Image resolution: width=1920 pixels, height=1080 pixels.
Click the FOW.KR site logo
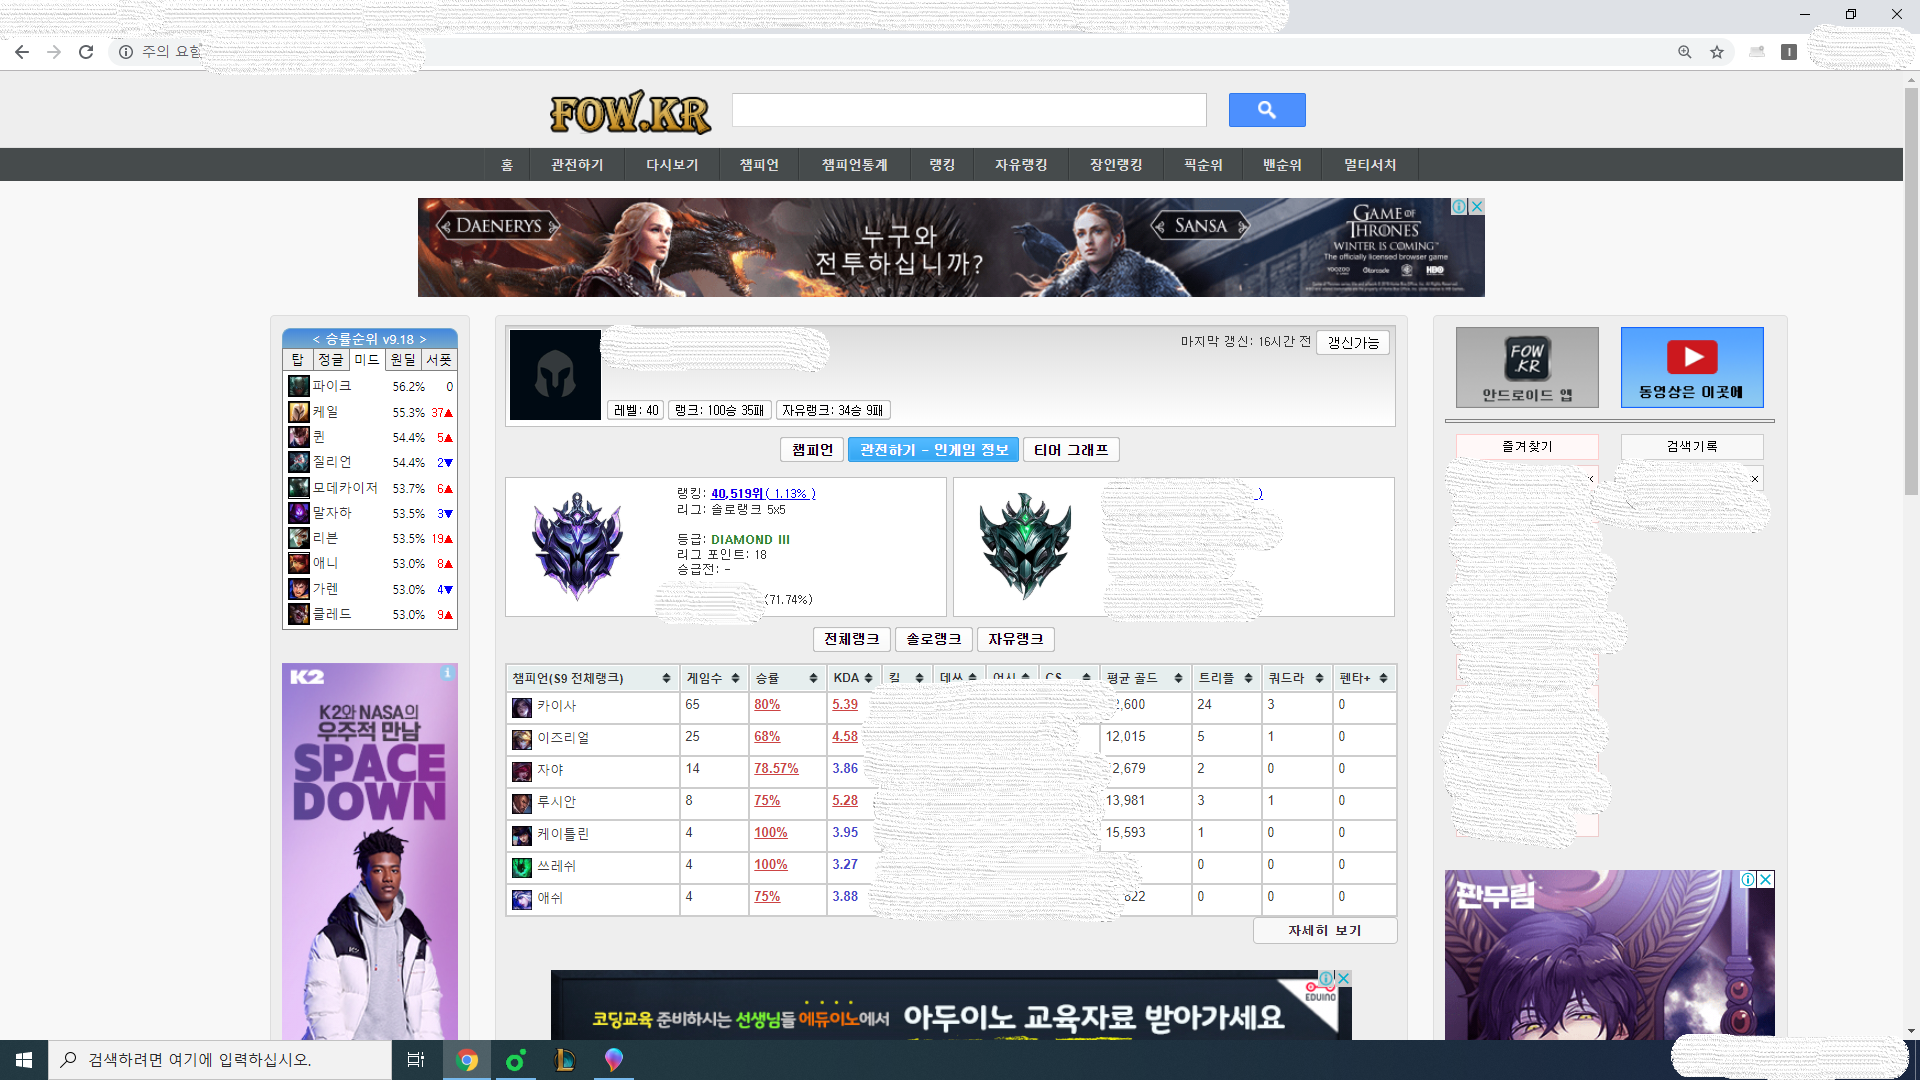coord(630,112)
